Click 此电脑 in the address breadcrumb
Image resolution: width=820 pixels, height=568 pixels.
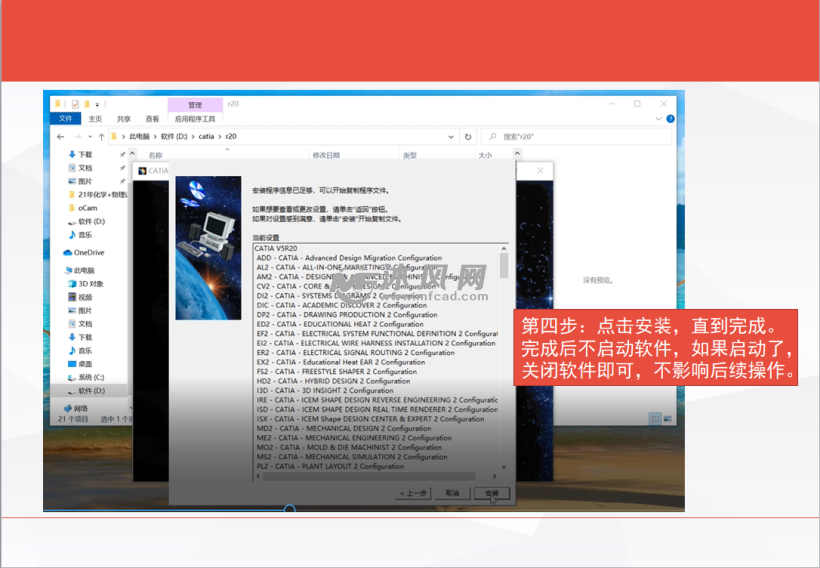click(139, 137)
